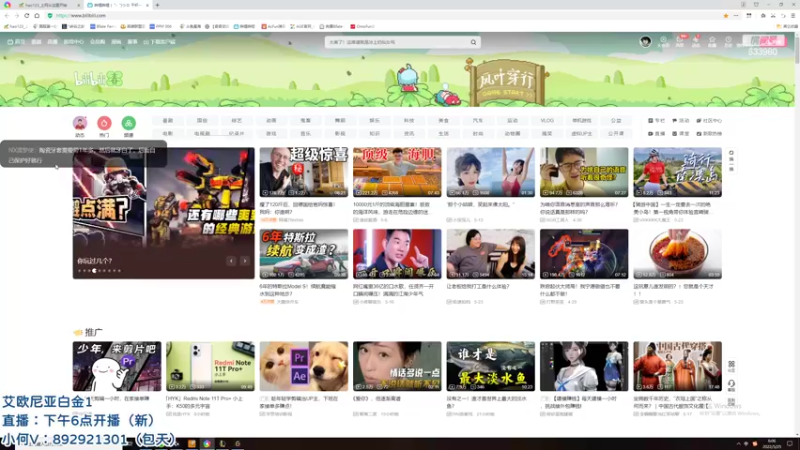
Task: Select the 国创 category button
Action: click(203, 121)
